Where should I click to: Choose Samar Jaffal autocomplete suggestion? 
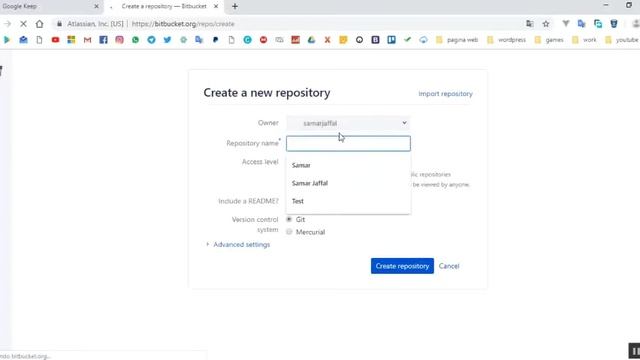(x=348, y=183)
